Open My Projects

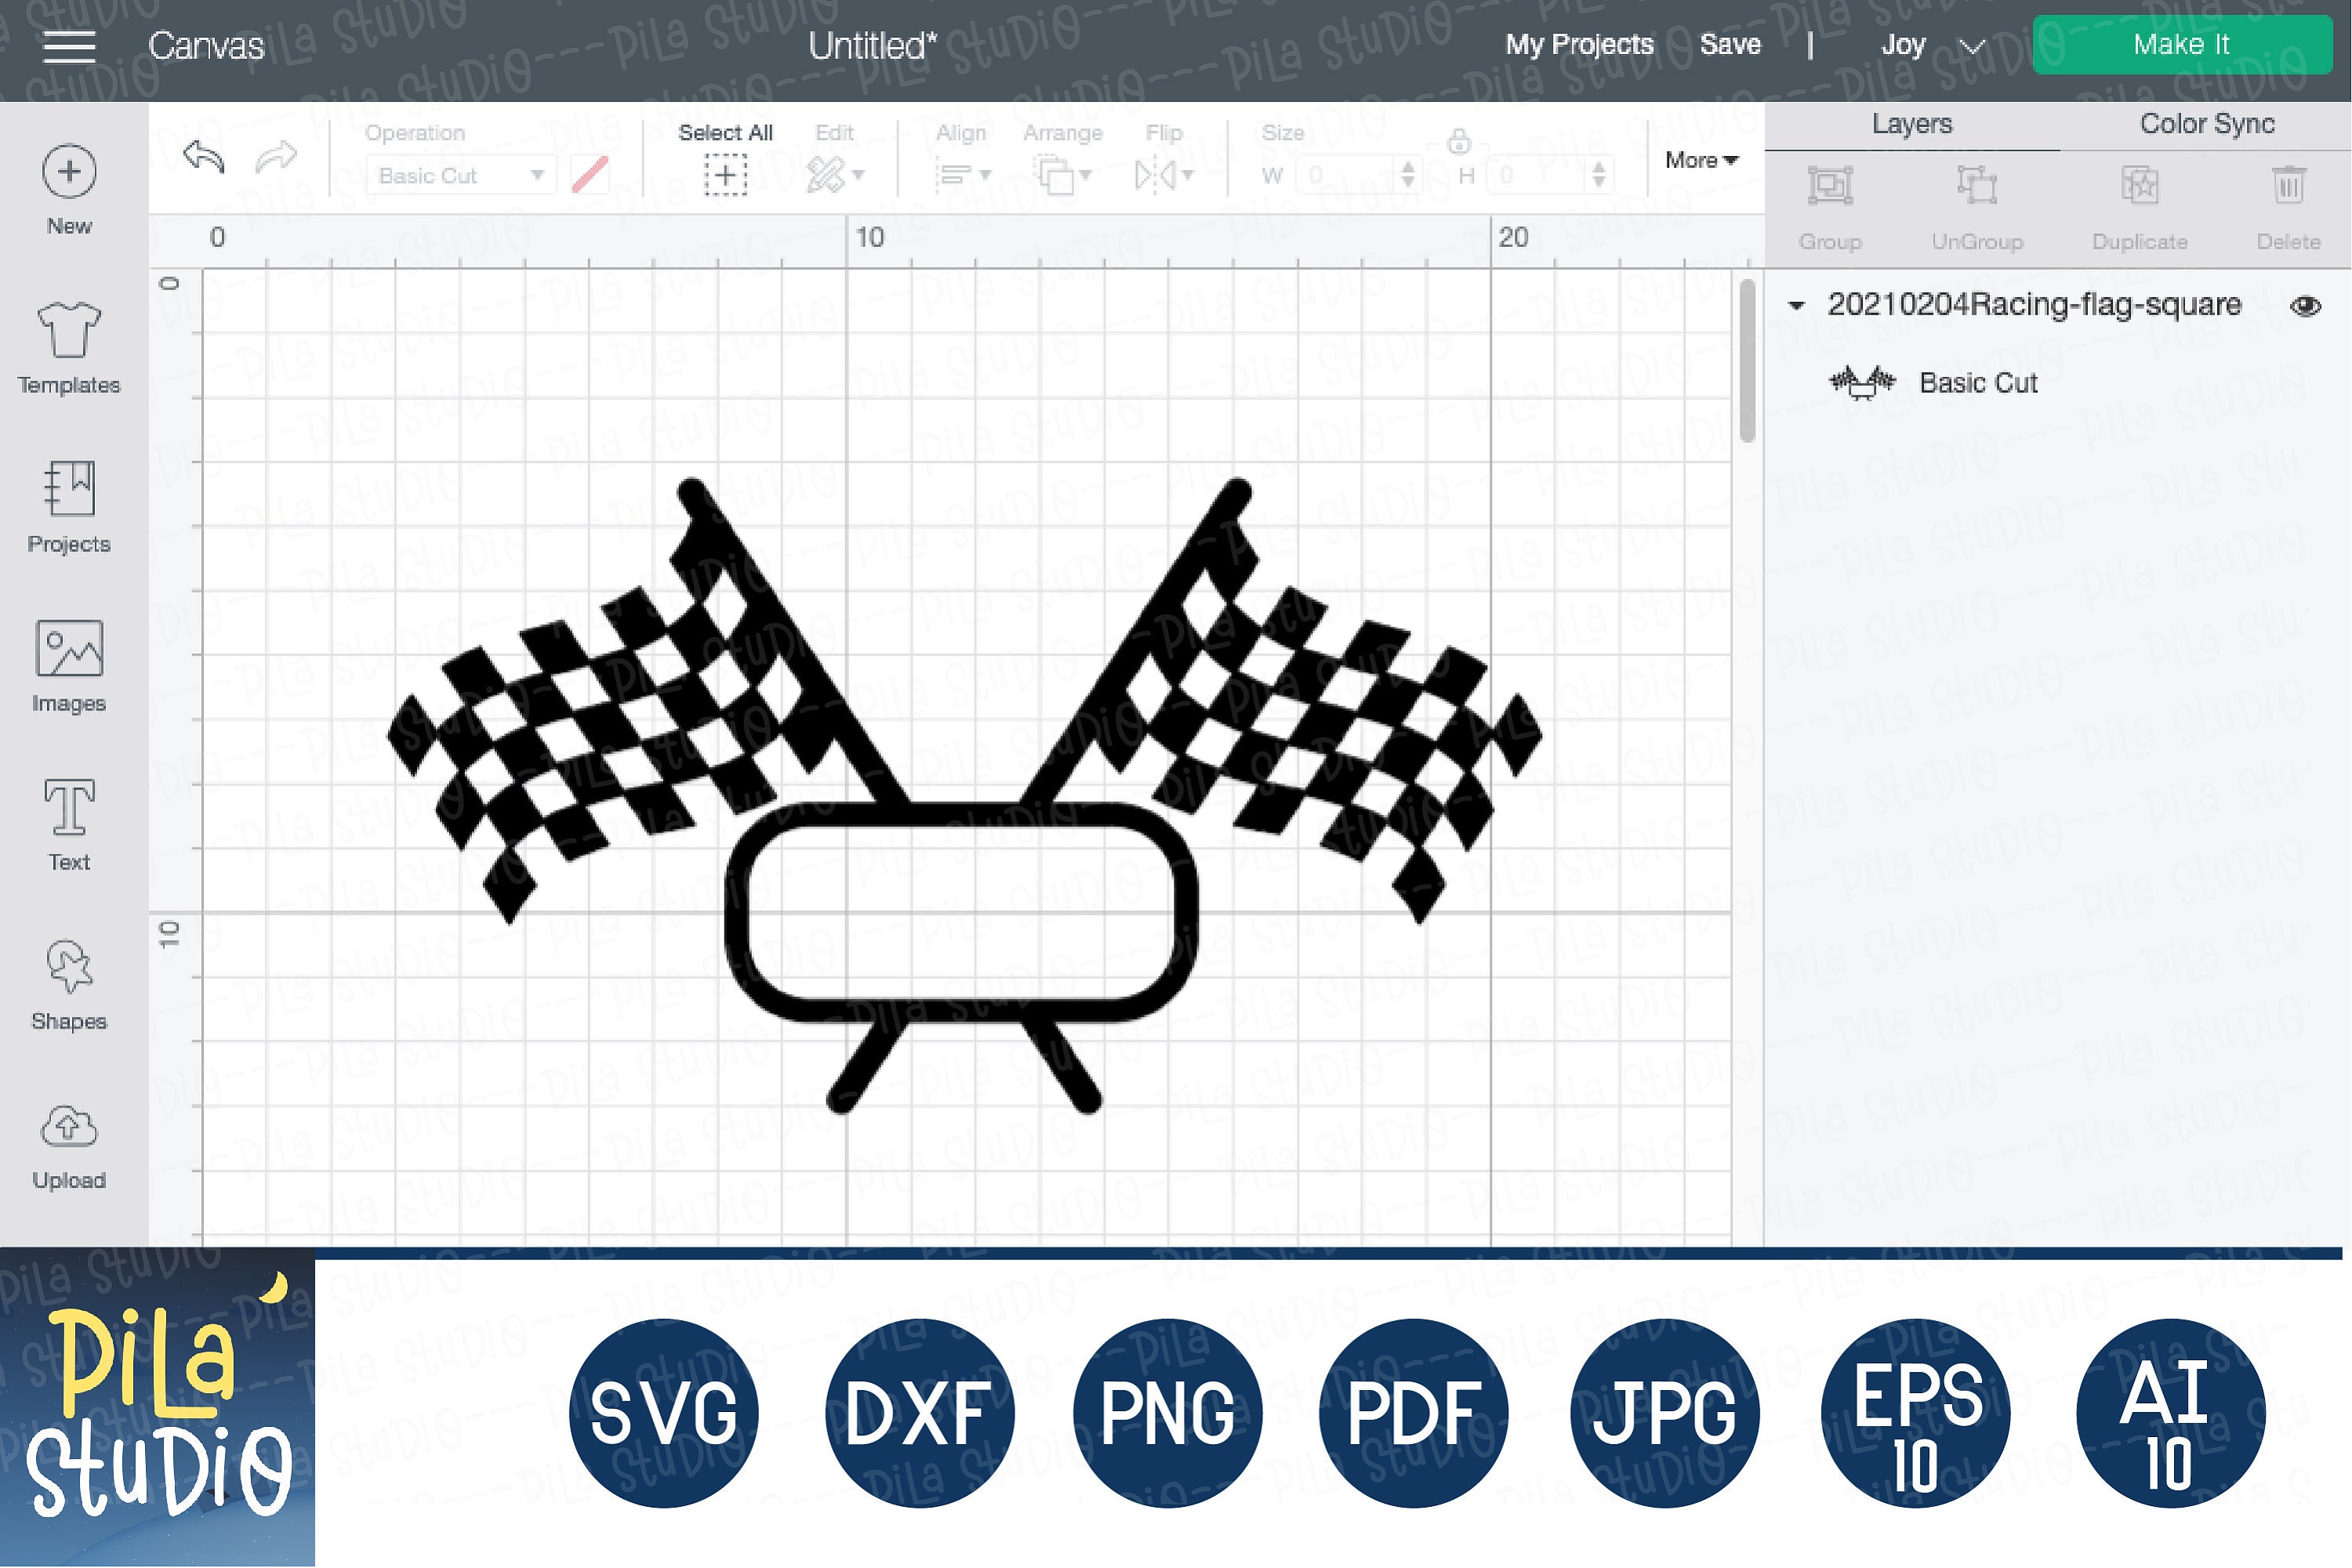(1580, 44)
